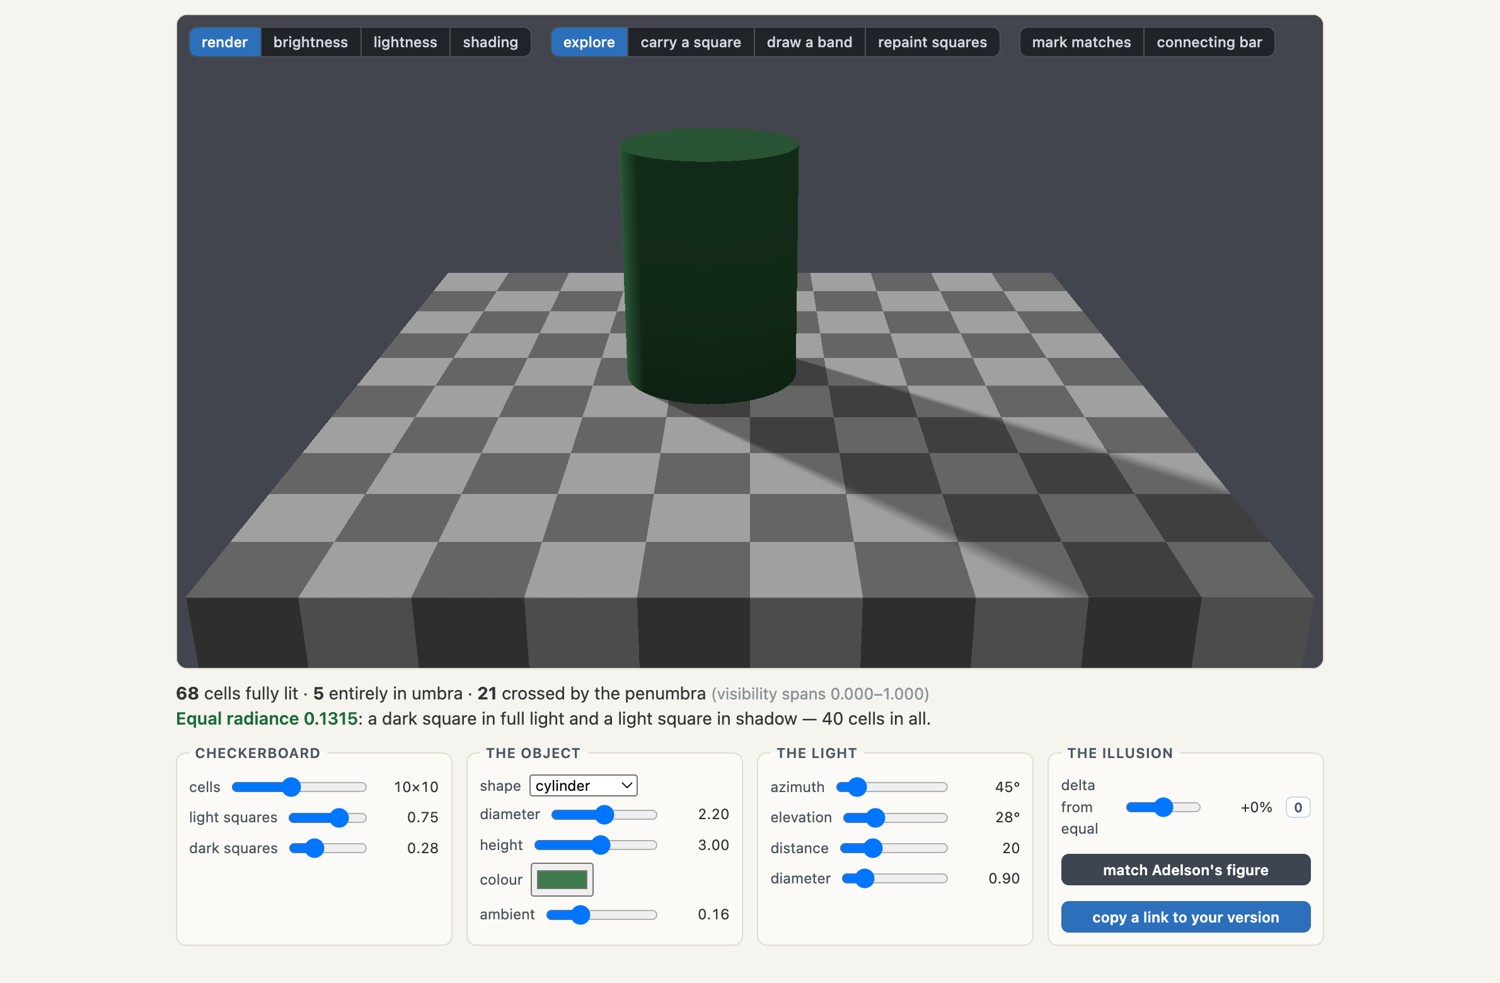Viewport: 1500px width, 983px height.
Task: Click the '20' light distance value
Action: [1011, 849]
